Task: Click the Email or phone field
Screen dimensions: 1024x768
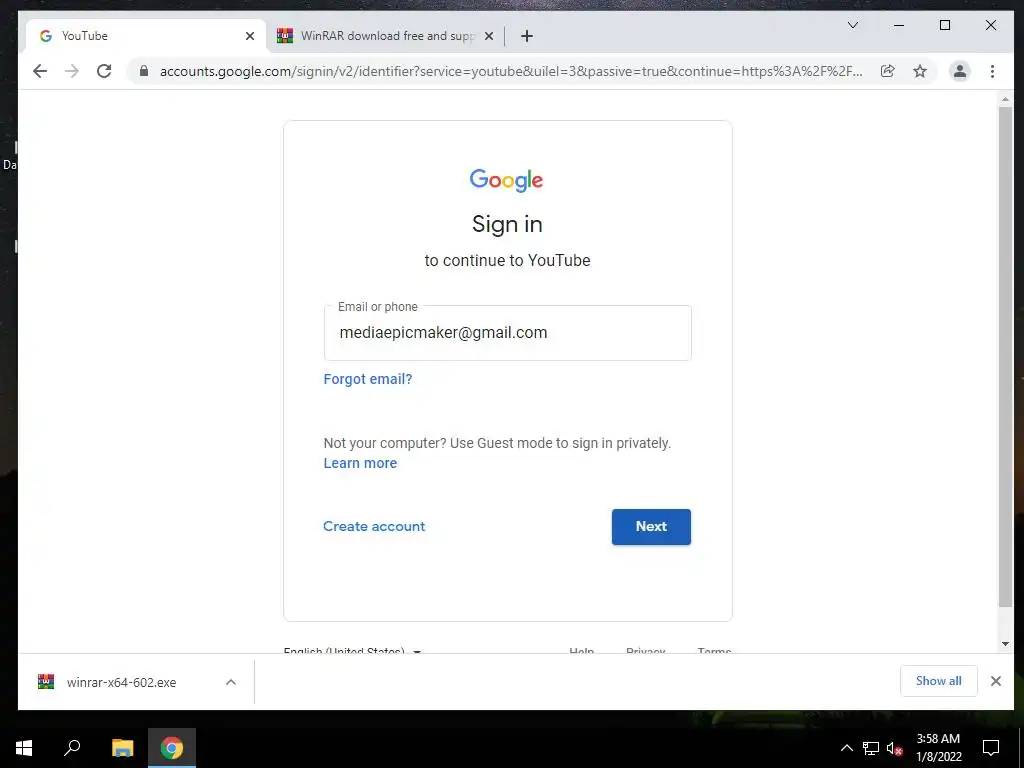Action: (507, 333)
